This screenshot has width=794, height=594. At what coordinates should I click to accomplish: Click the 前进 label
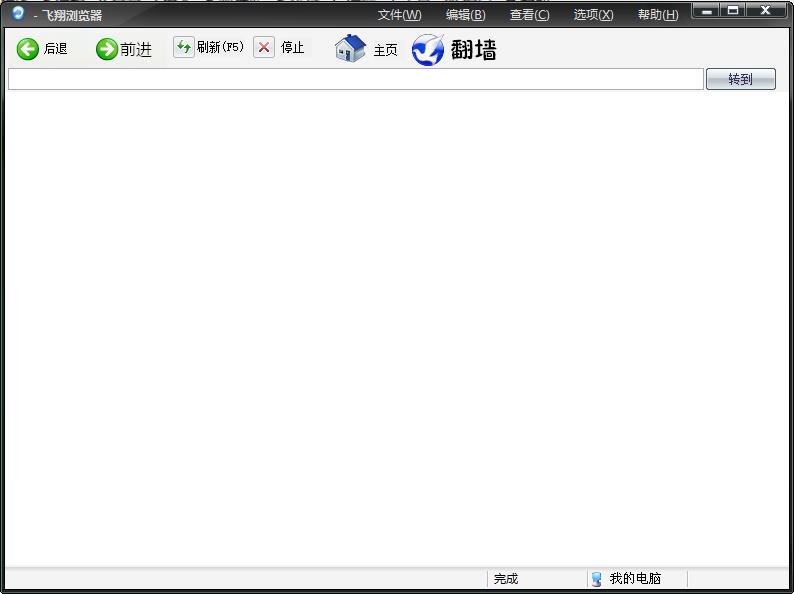(136, 50)
